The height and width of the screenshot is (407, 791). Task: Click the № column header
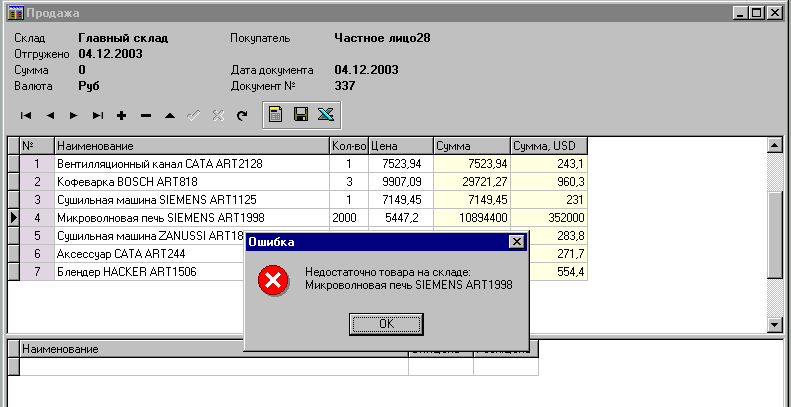[37, 146]
